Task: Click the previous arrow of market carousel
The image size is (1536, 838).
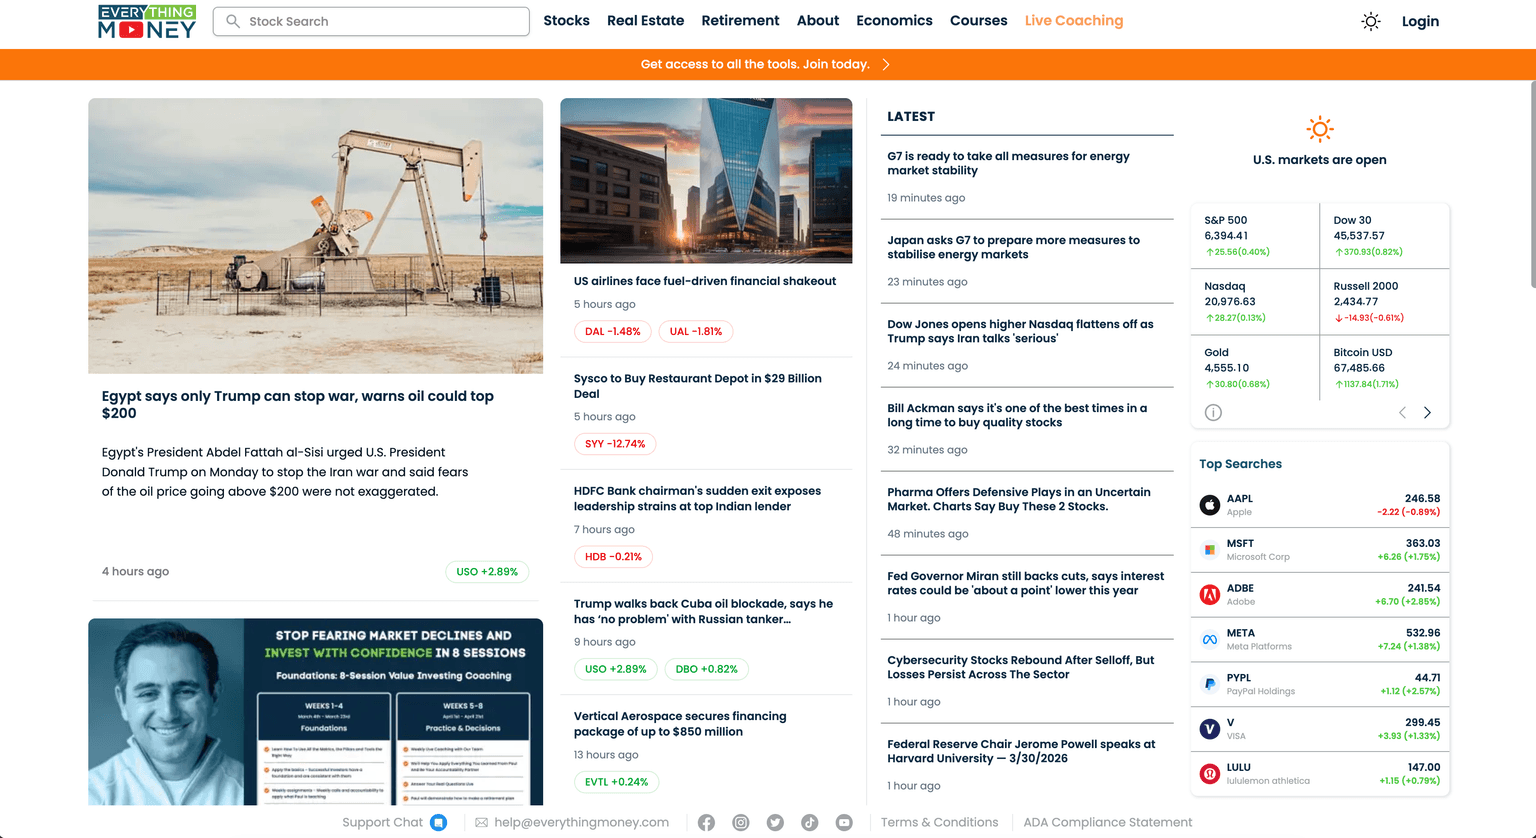Action: click(x=1402, y=412)
